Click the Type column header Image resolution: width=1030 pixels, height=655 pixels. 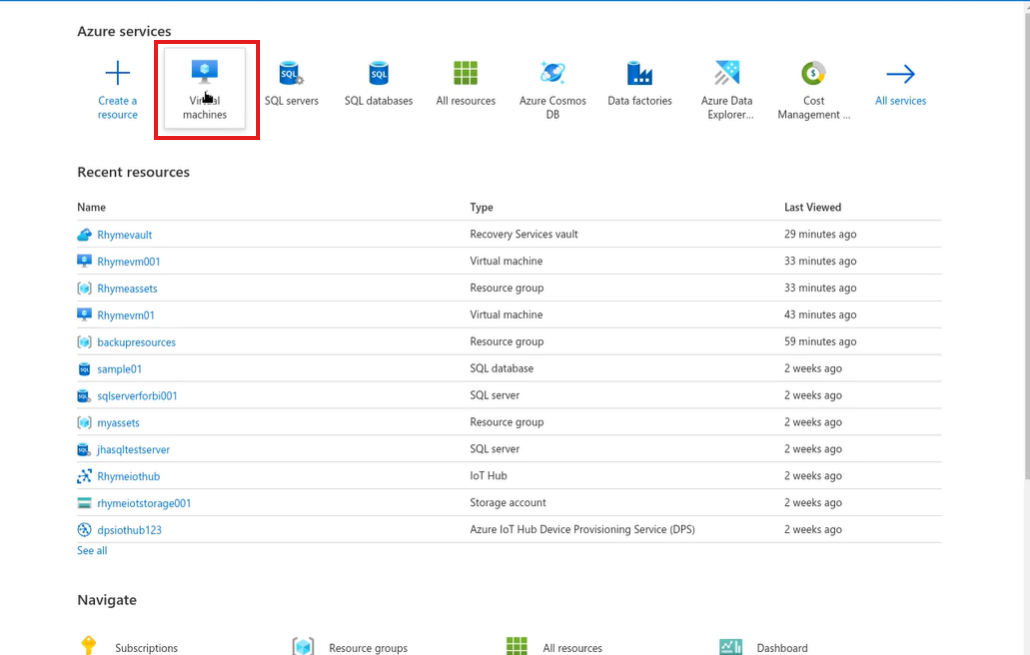coord(481,207)
